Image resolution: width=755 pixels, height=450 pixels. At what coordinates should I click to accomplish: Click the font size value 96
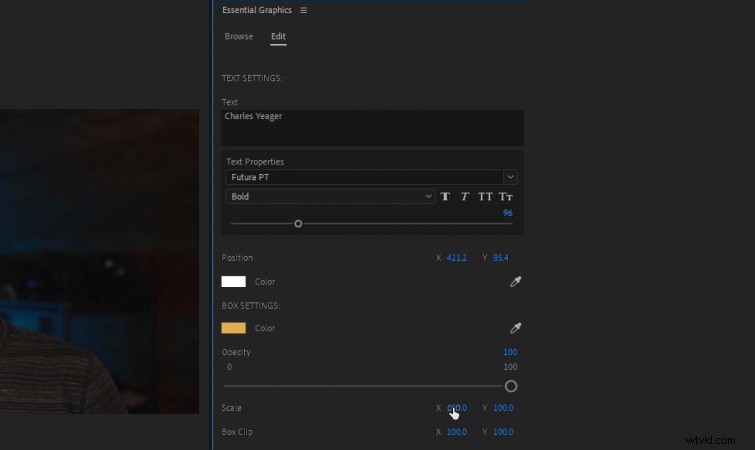(508, 213)
